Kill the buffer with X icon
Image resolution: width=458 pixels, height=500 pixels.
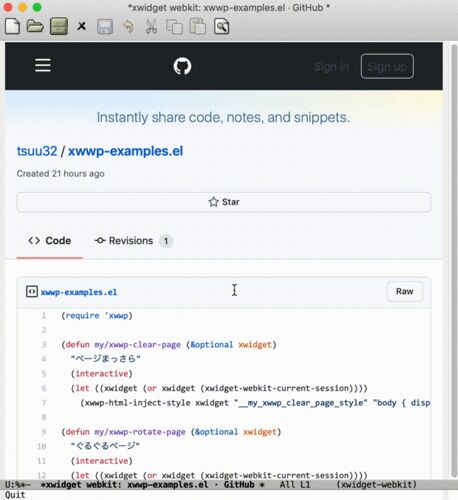click(x=81, y=26)
